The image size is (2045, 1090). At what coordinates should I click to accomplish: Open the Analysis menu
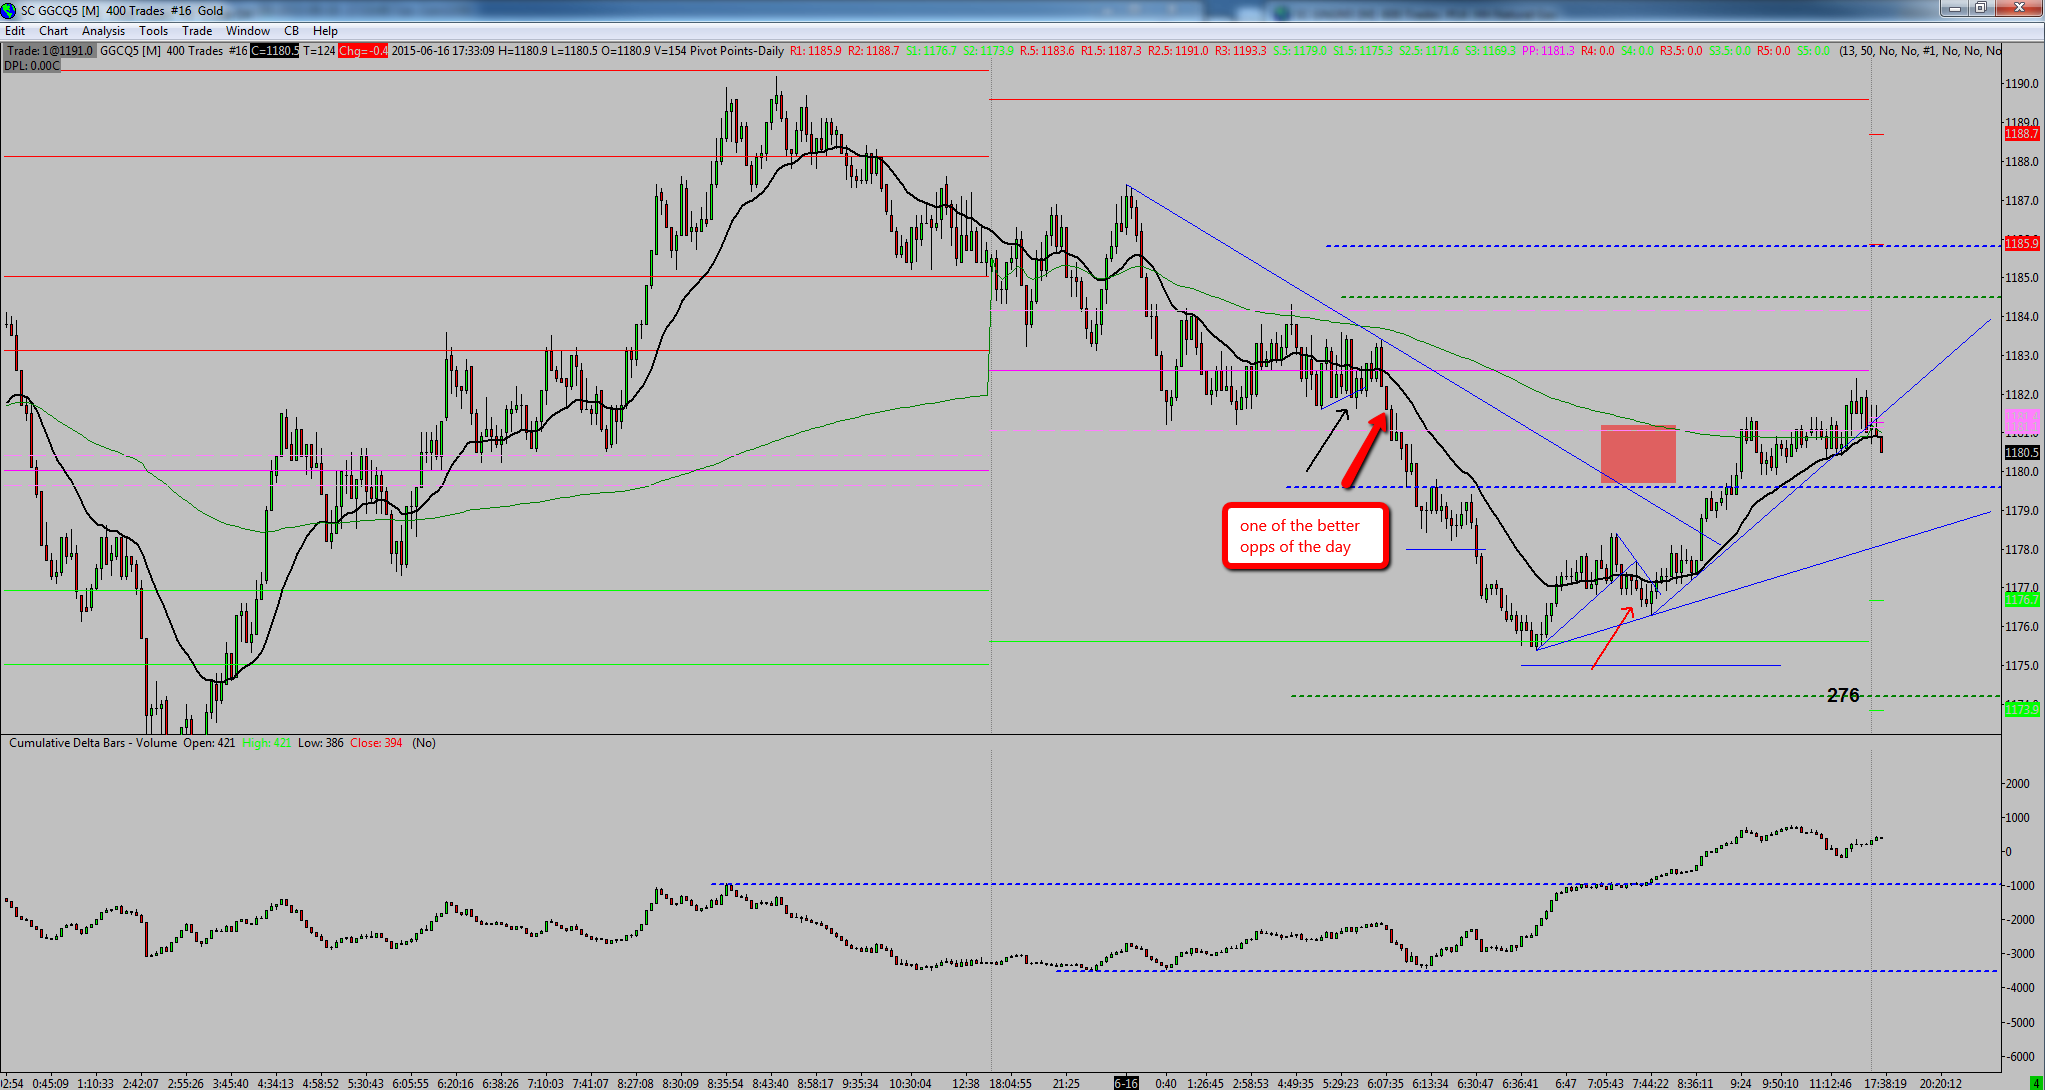[103, 31]
